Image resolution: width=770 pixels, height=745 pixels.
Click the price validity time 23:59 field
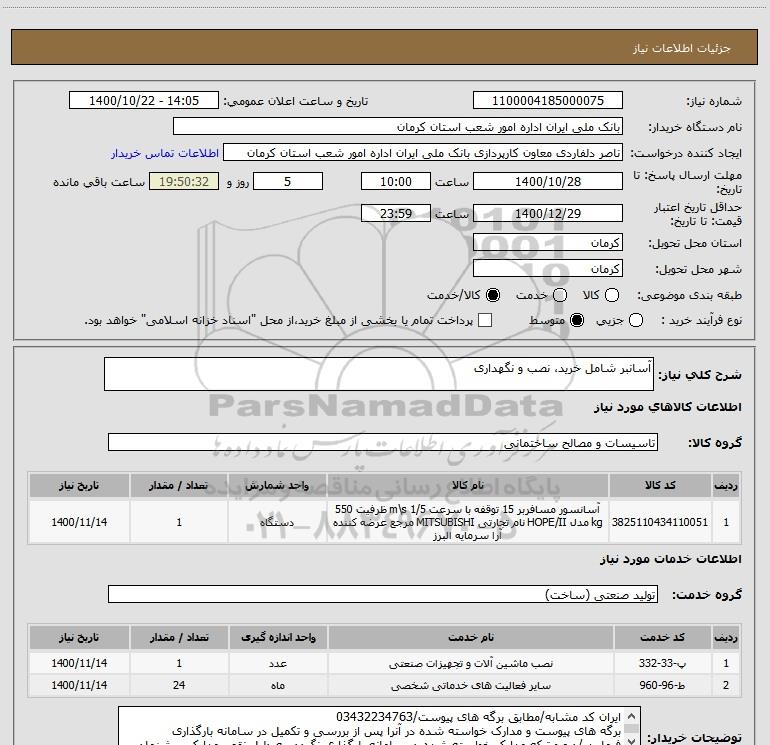pyautogui.click(x=396, y=213)
